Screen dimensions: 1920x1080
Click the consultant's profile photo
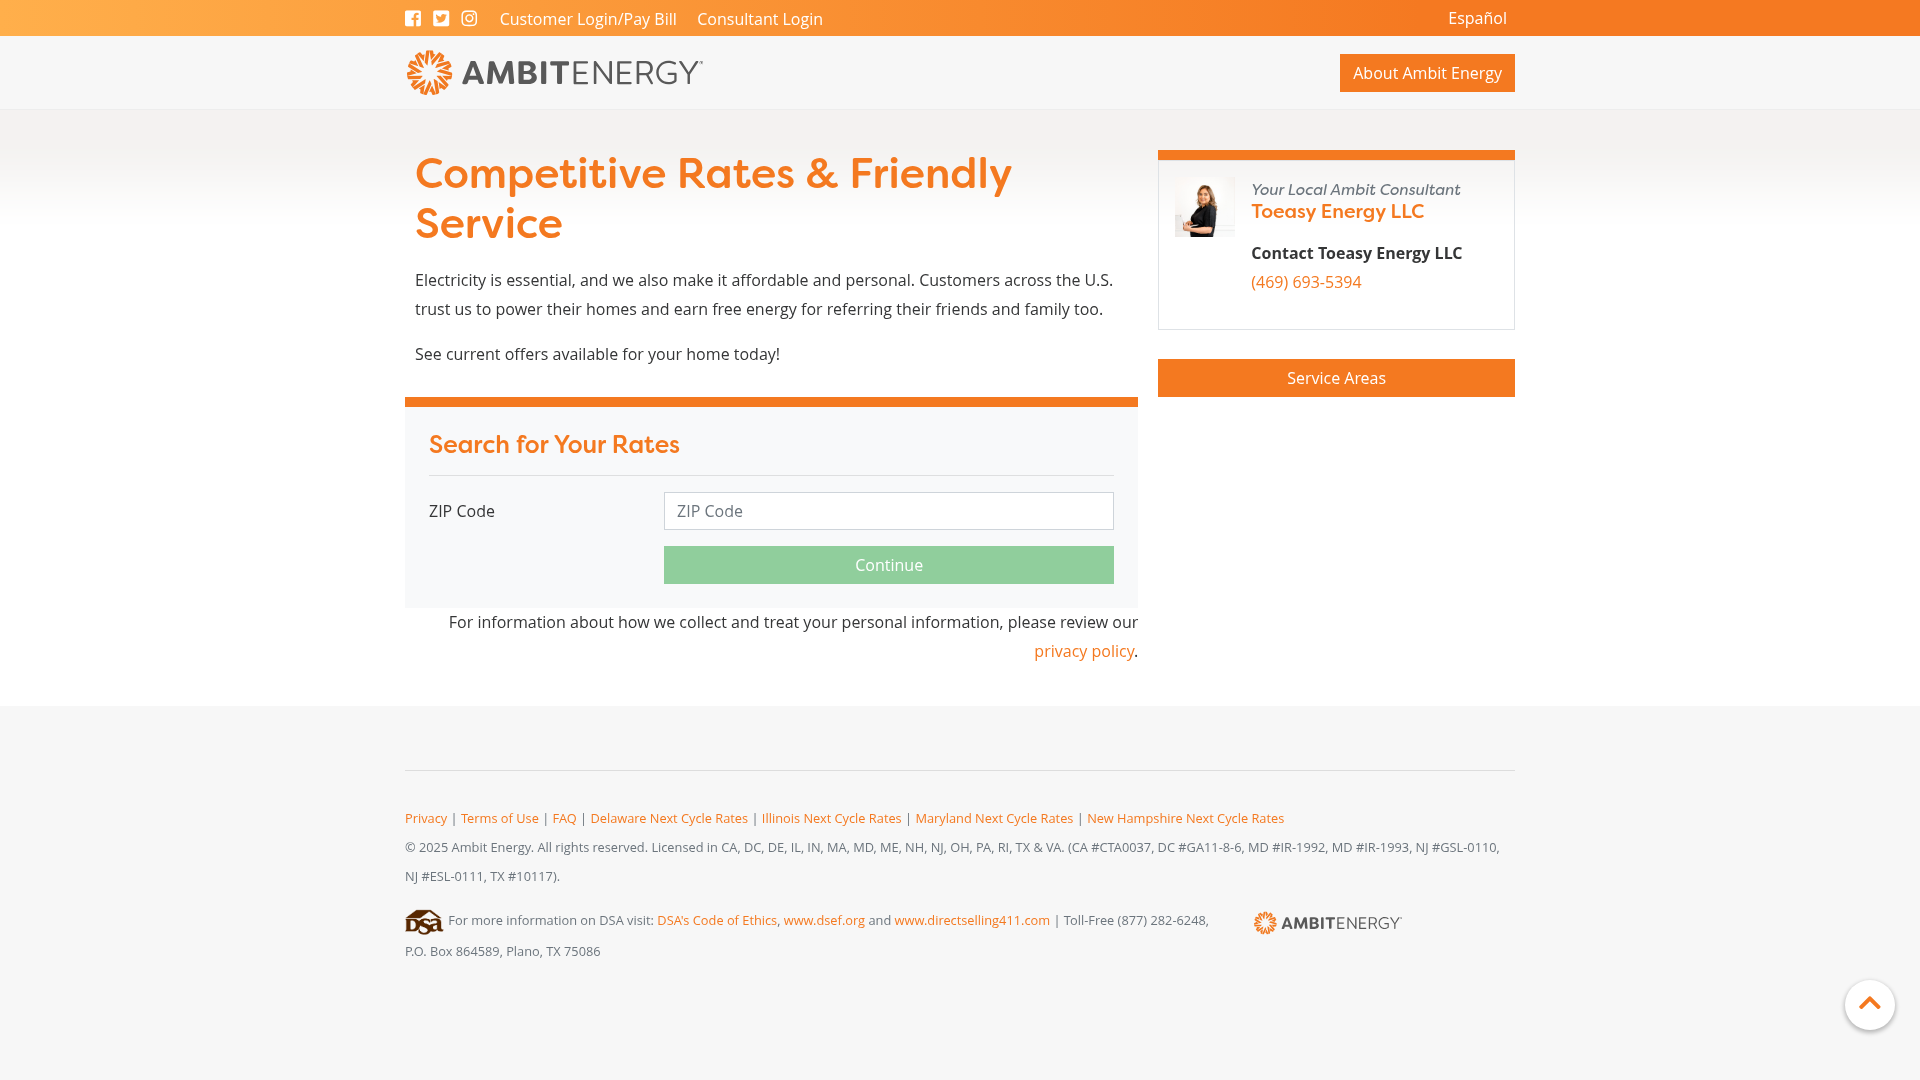pyautogui.click(x=1204, y=207)
